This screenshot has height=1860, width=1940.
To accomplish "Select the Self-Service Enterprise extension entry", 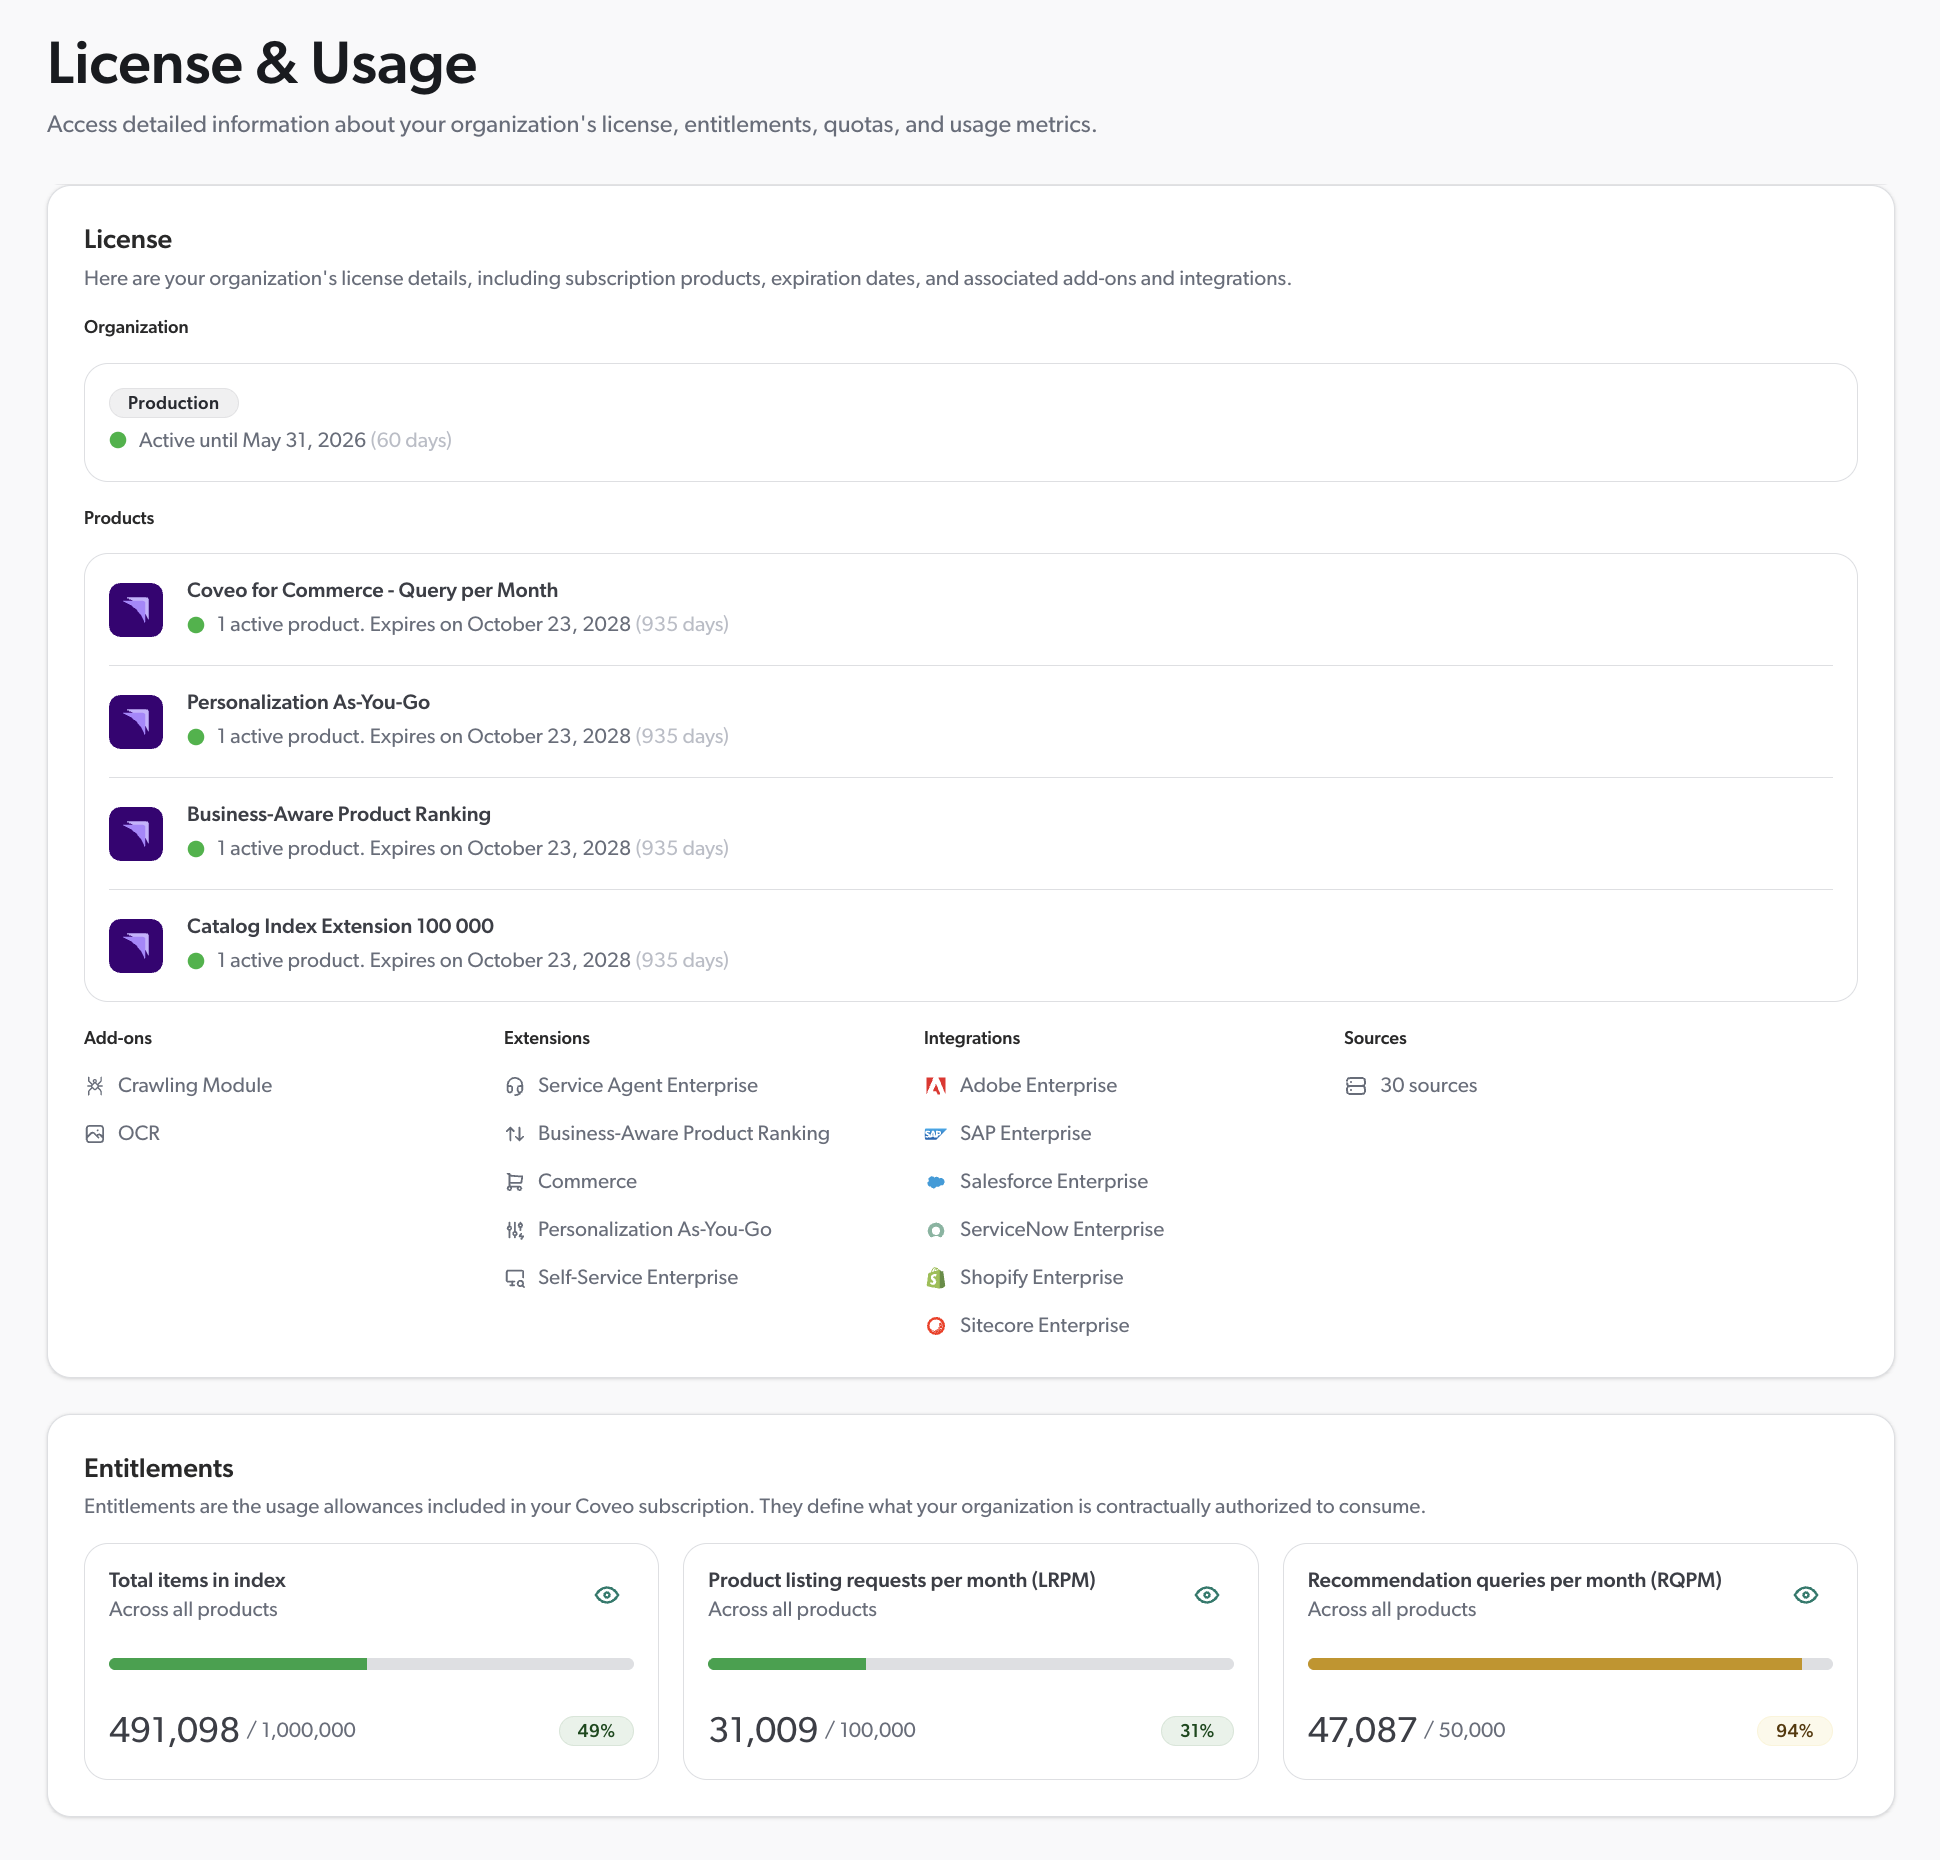I will pyautogui.click(x=637, y=1277).
